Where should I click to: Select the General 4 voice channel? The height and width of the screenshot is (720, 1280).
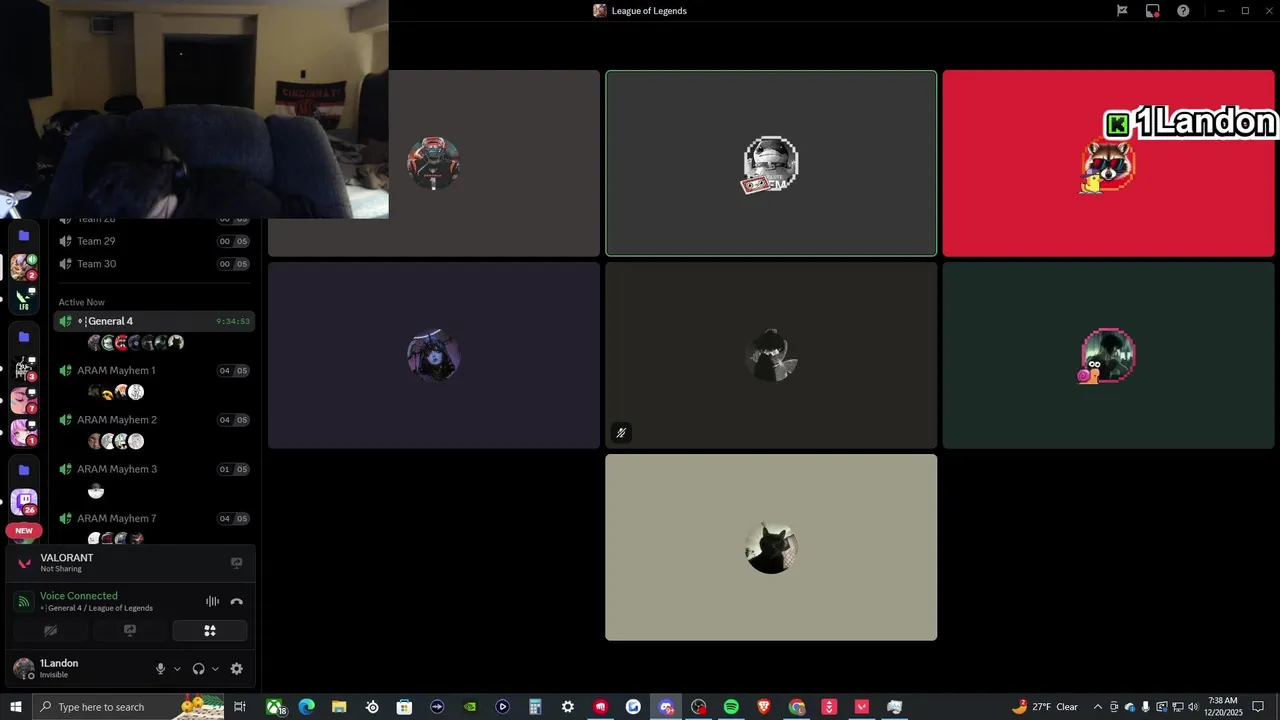click(154, 321)
